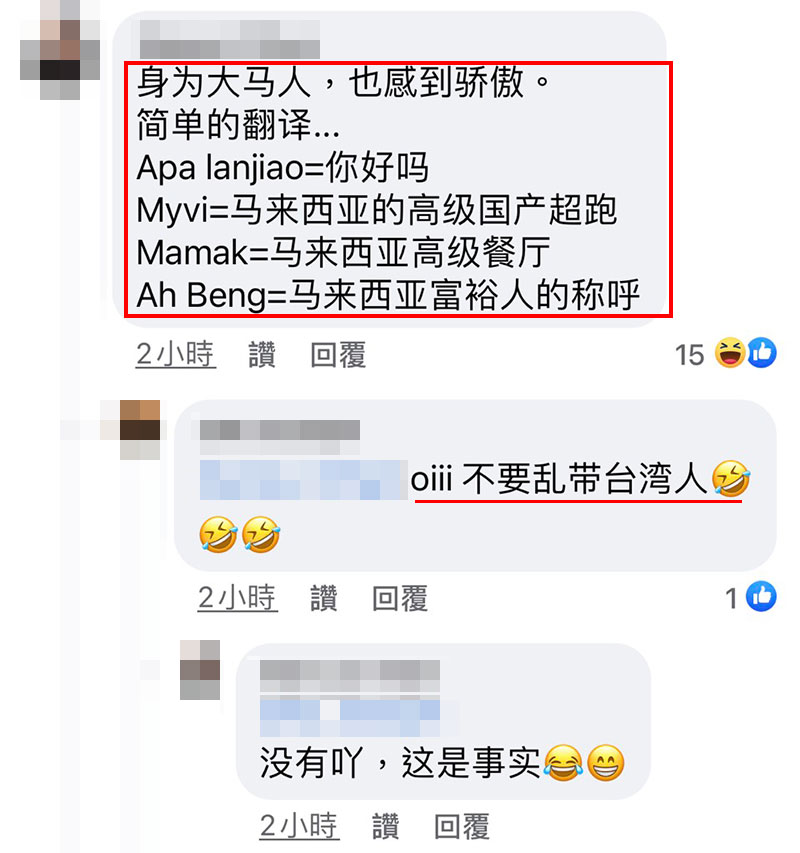This screenshot has width=800, height=853.
Task: Click the blue thumbs-up icon beside 15
Action: click(761, 353)
